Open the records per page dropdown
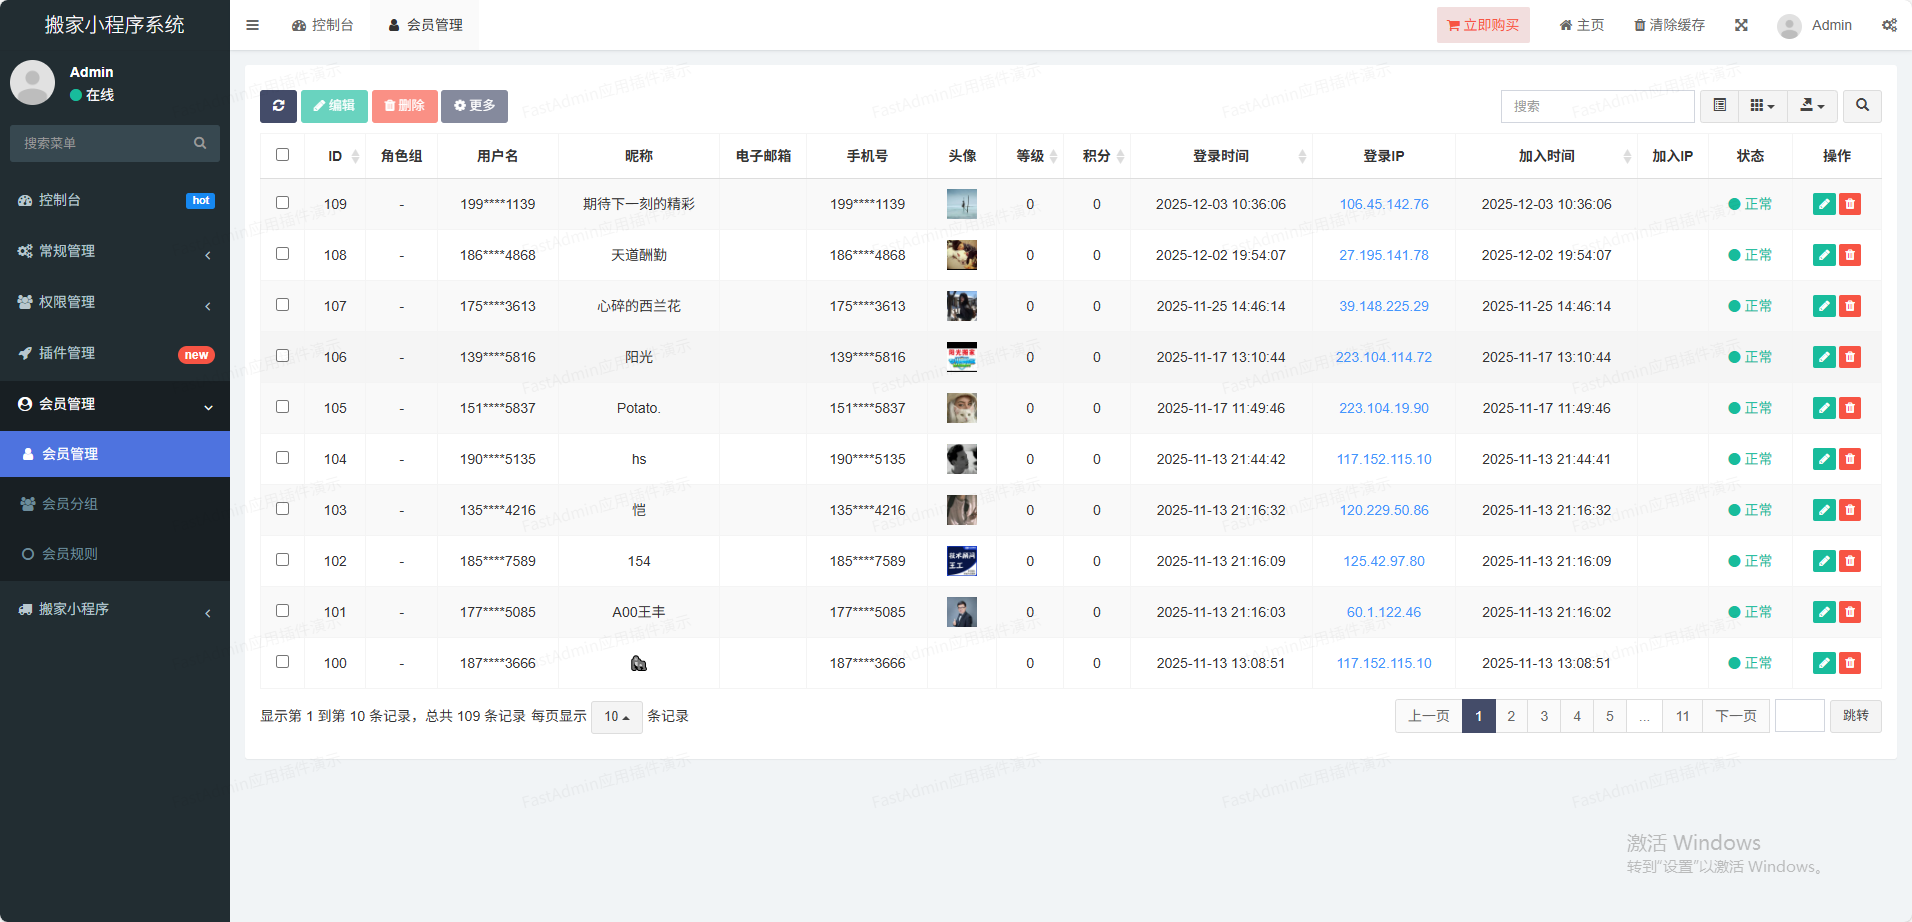The width and height of the screenshot is (1912, 922). click(616, 717)
